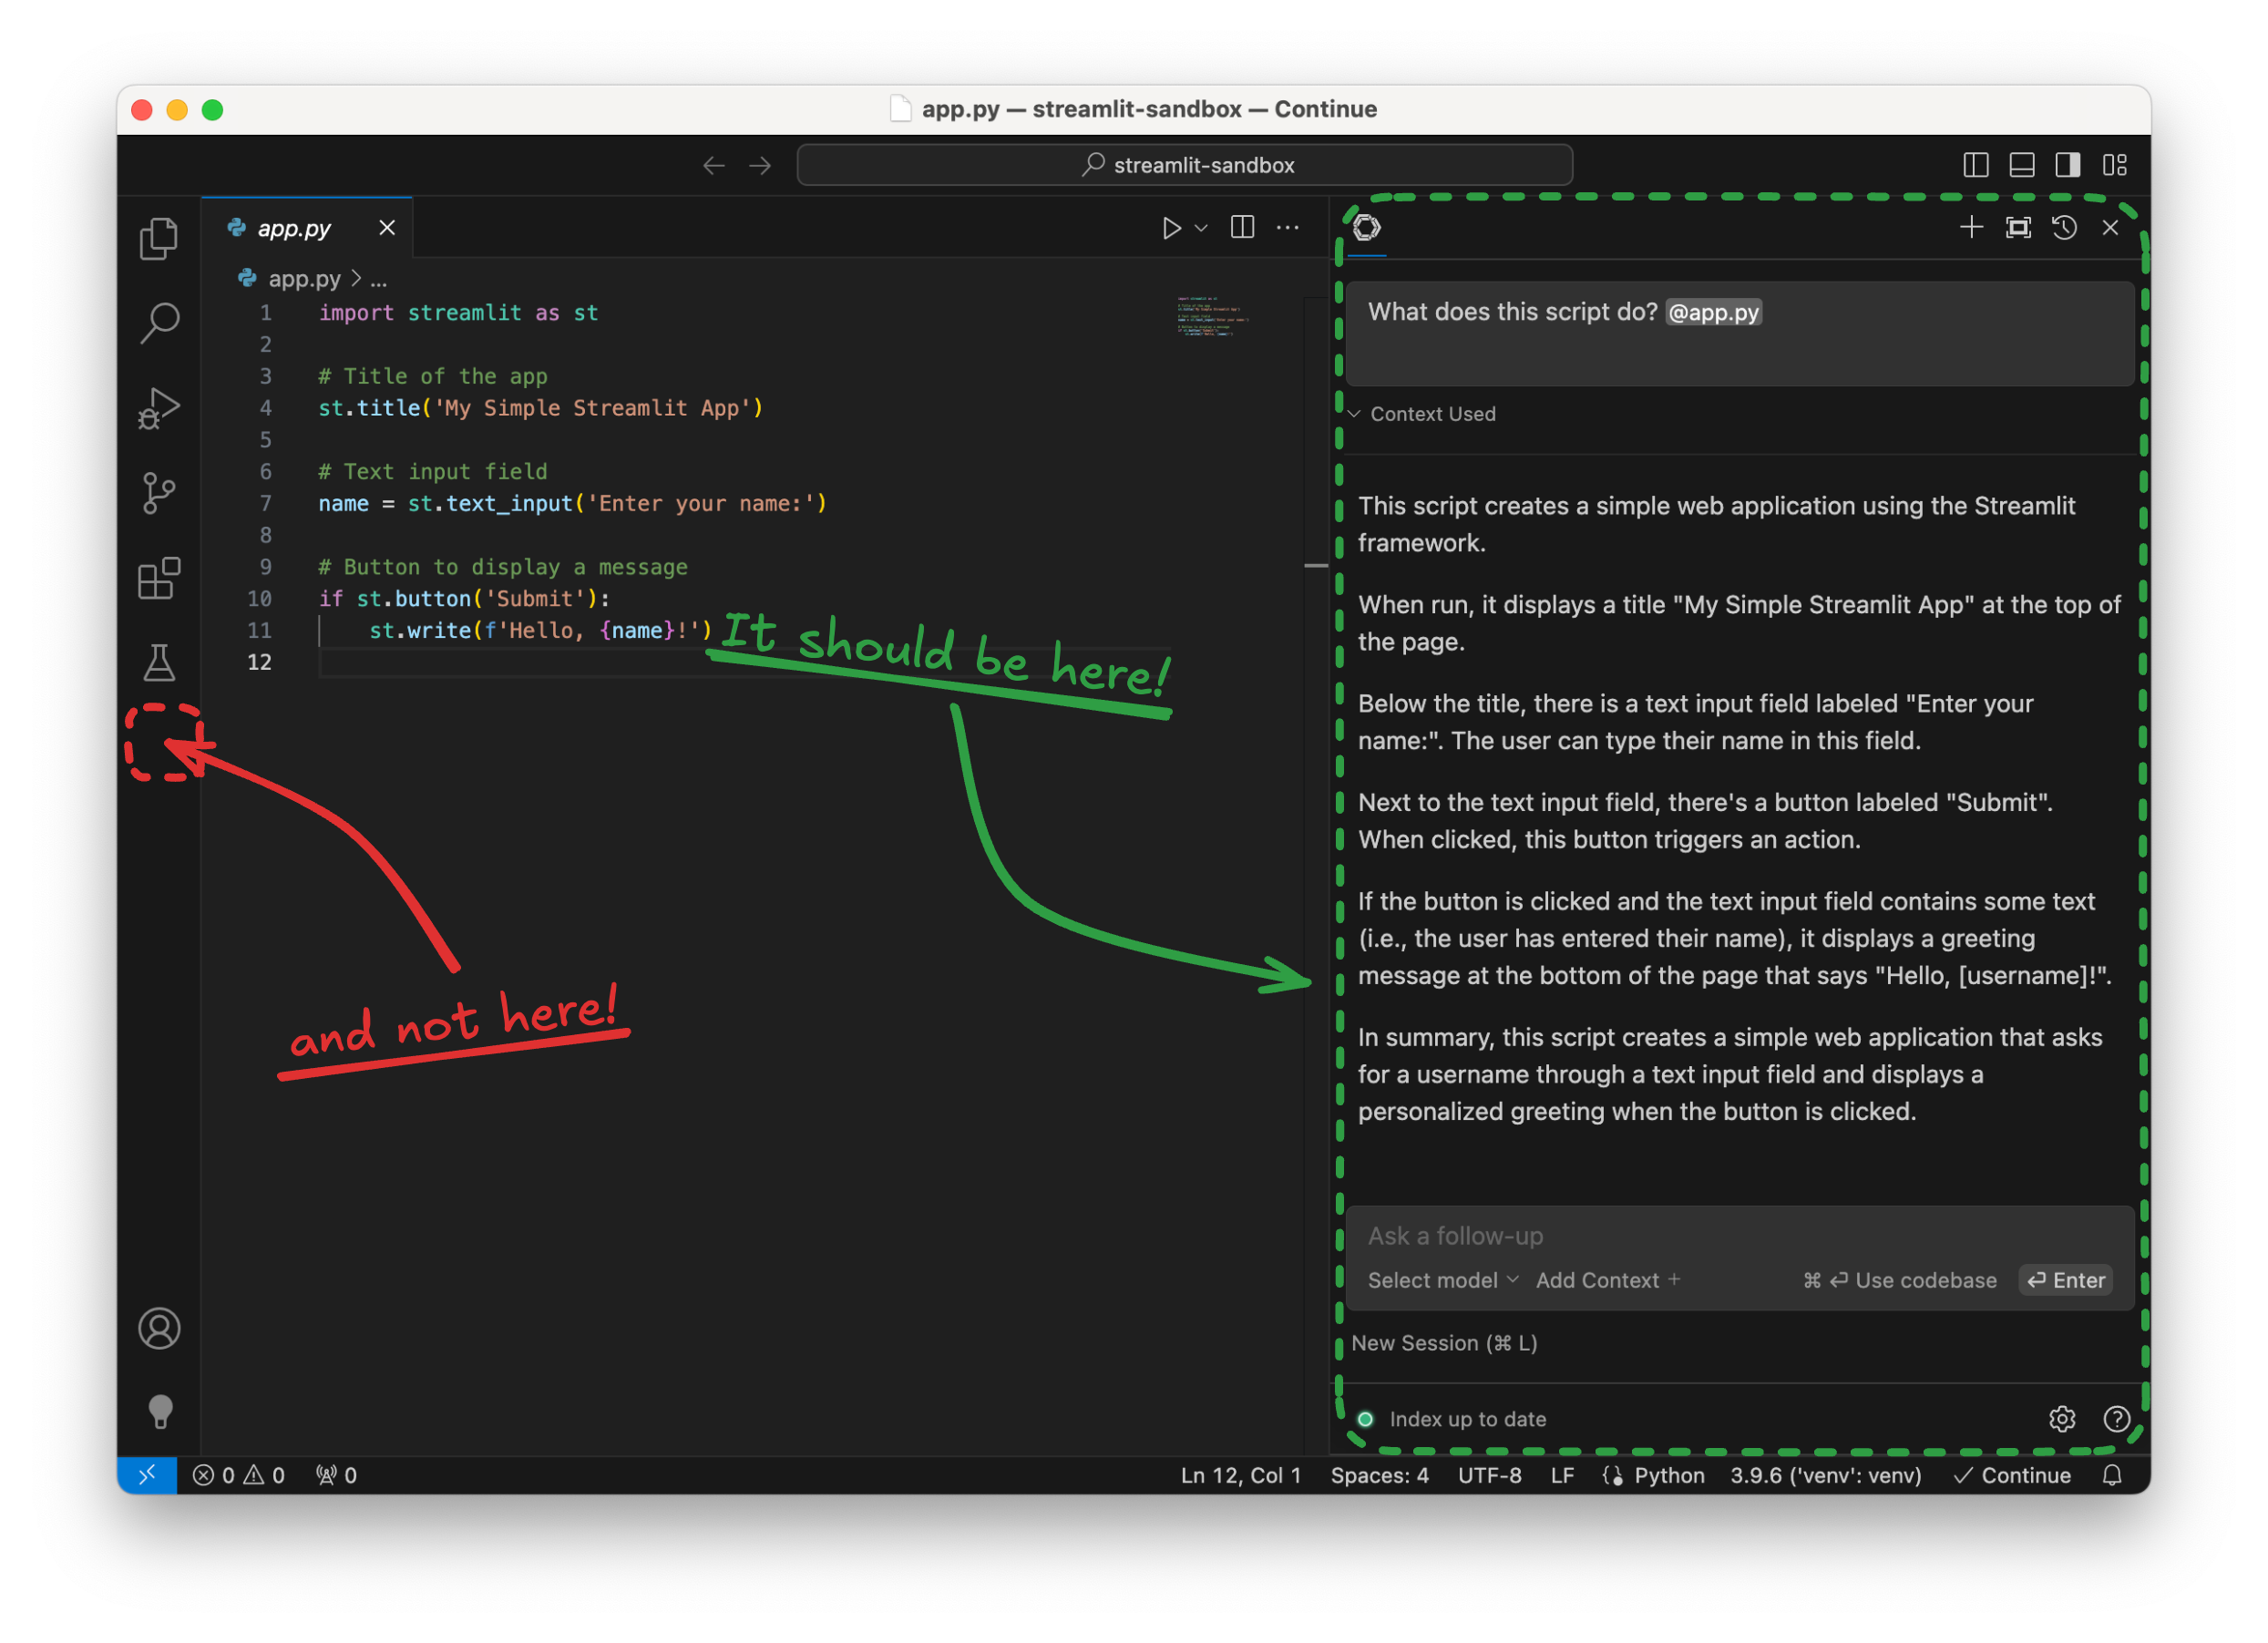This screenshot has width=2268, height=1643.
Task: Click Add Context + button
Action: 1607,1280
